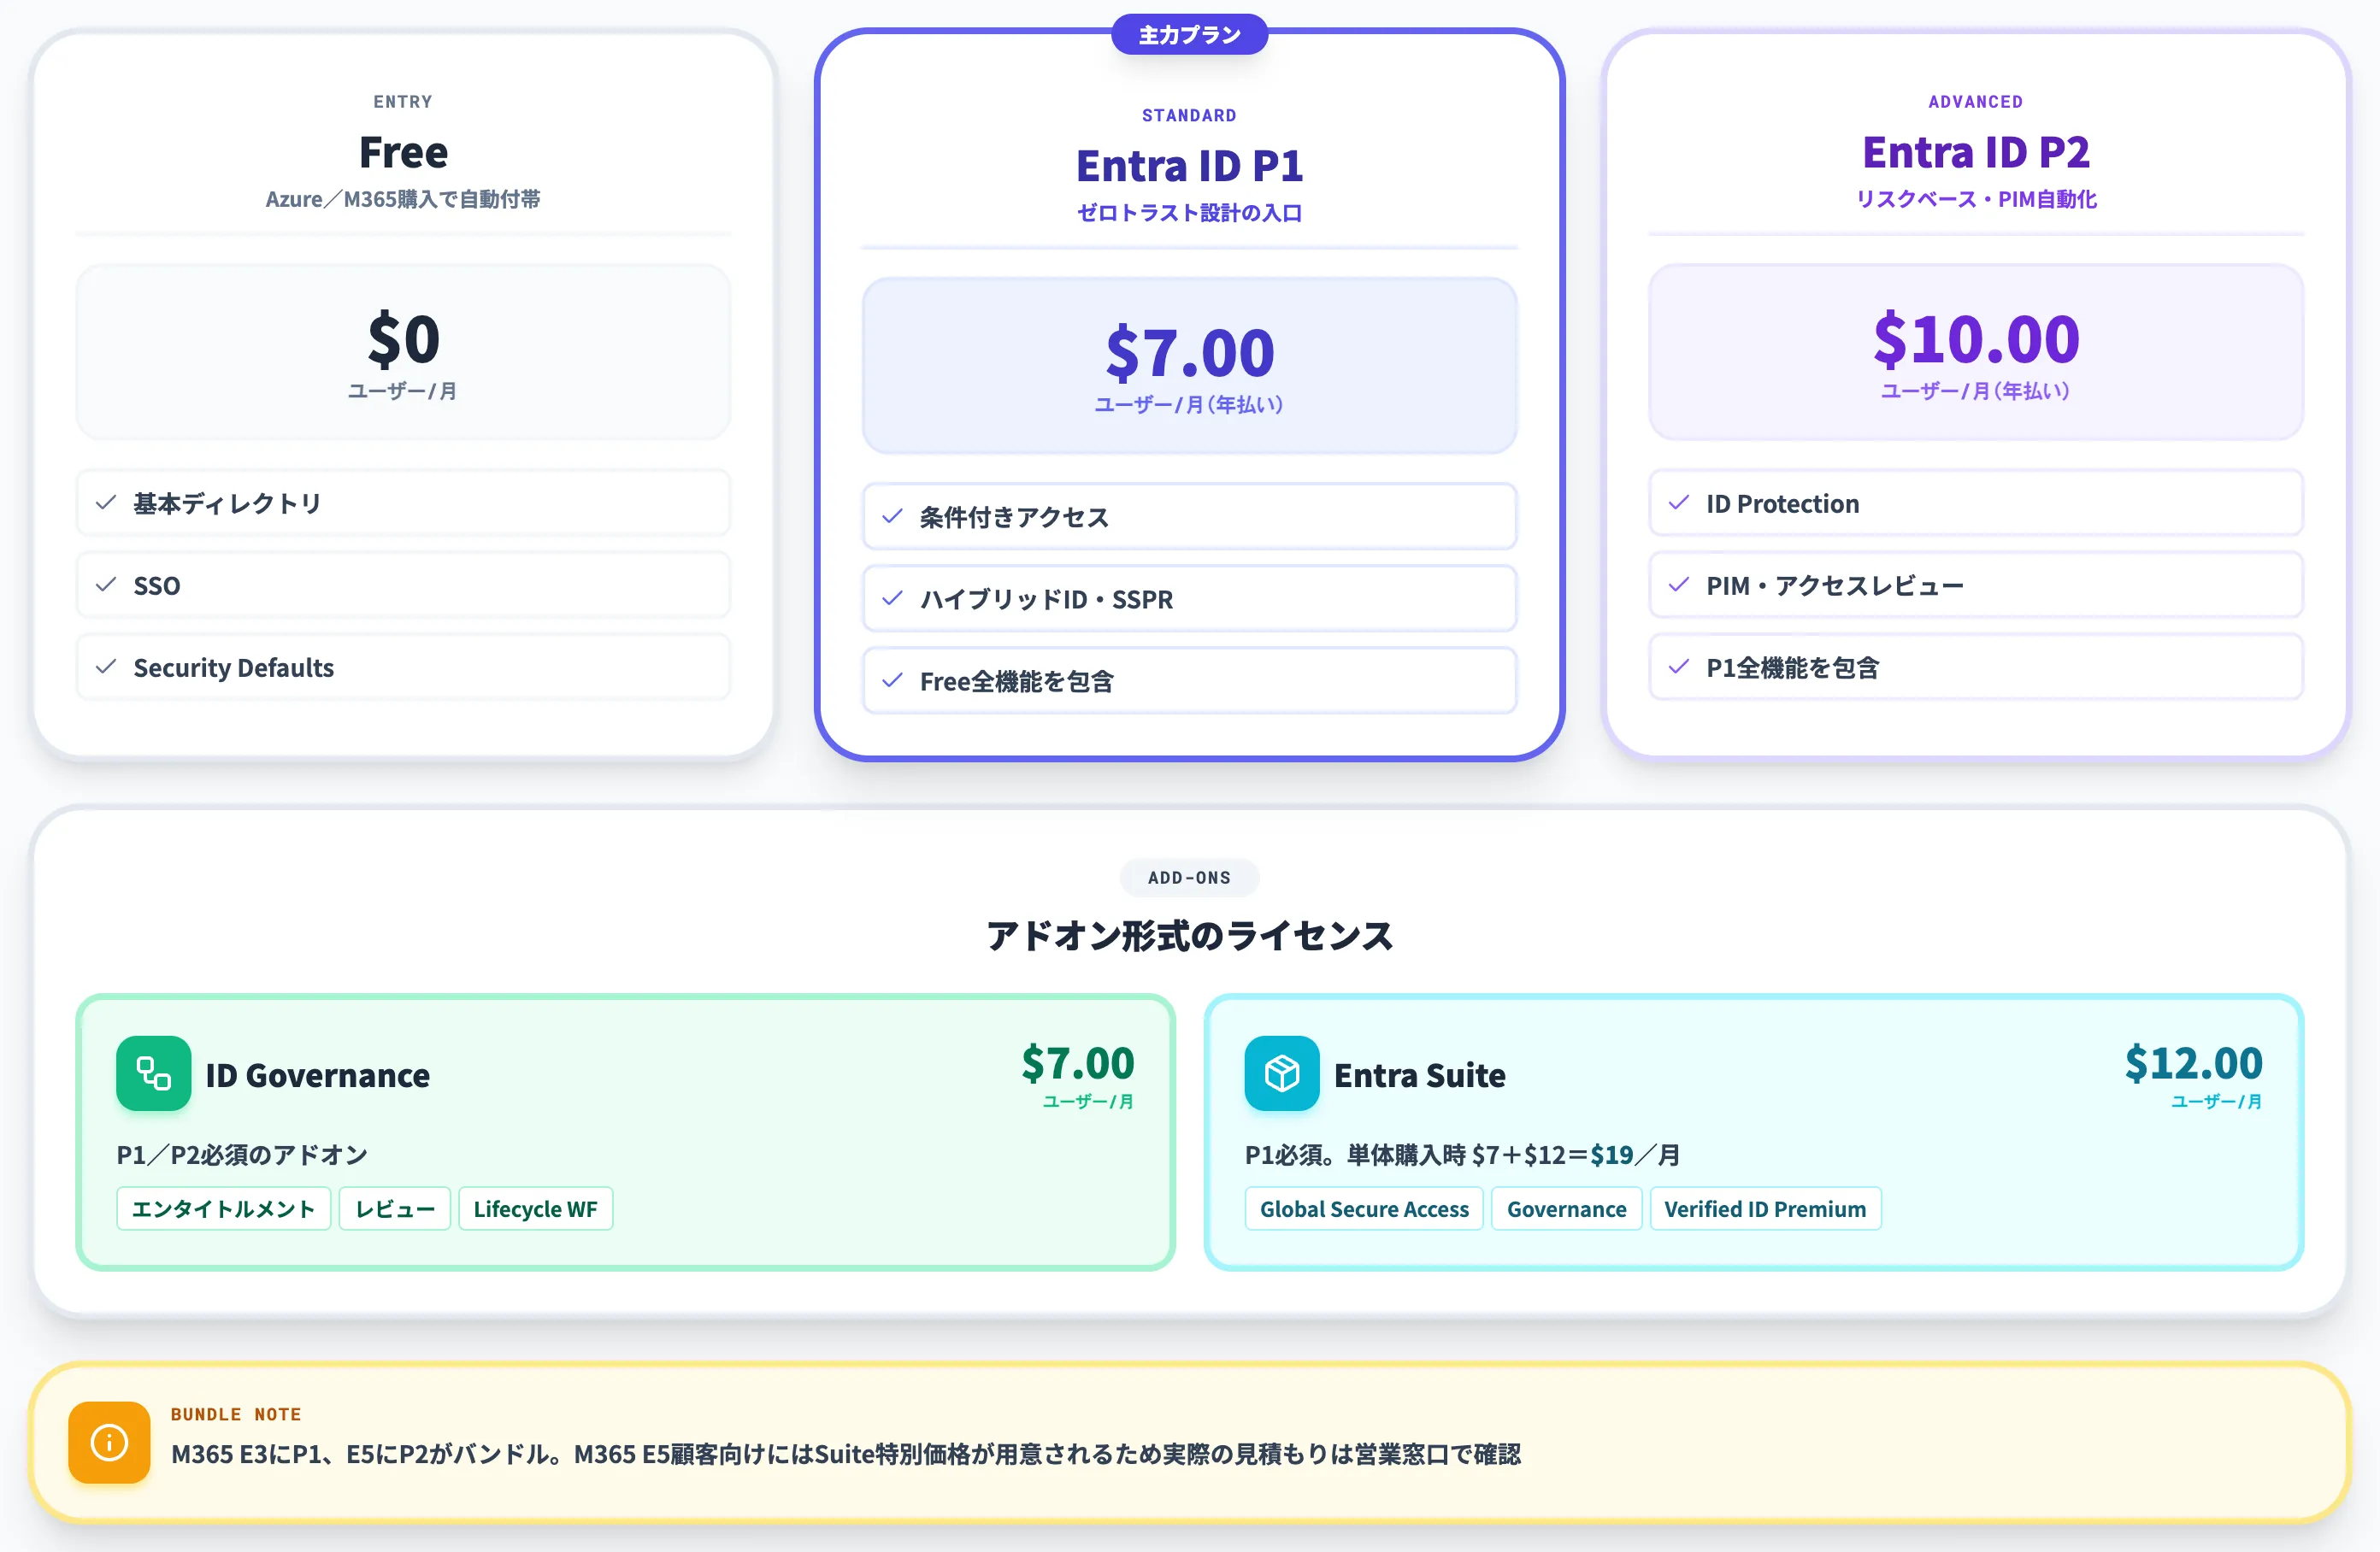Click checkmark next to 基本ディレクトリ

pyautogui.click(x=106, y=502)
